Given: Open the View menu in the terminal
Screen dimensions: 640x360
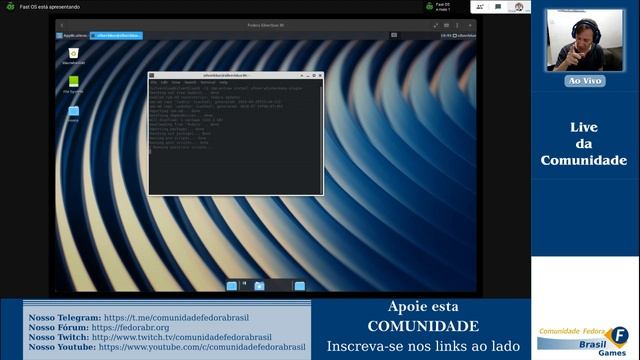Looking at the screenshot, I should pyautogui.click(x=176, y=82).
